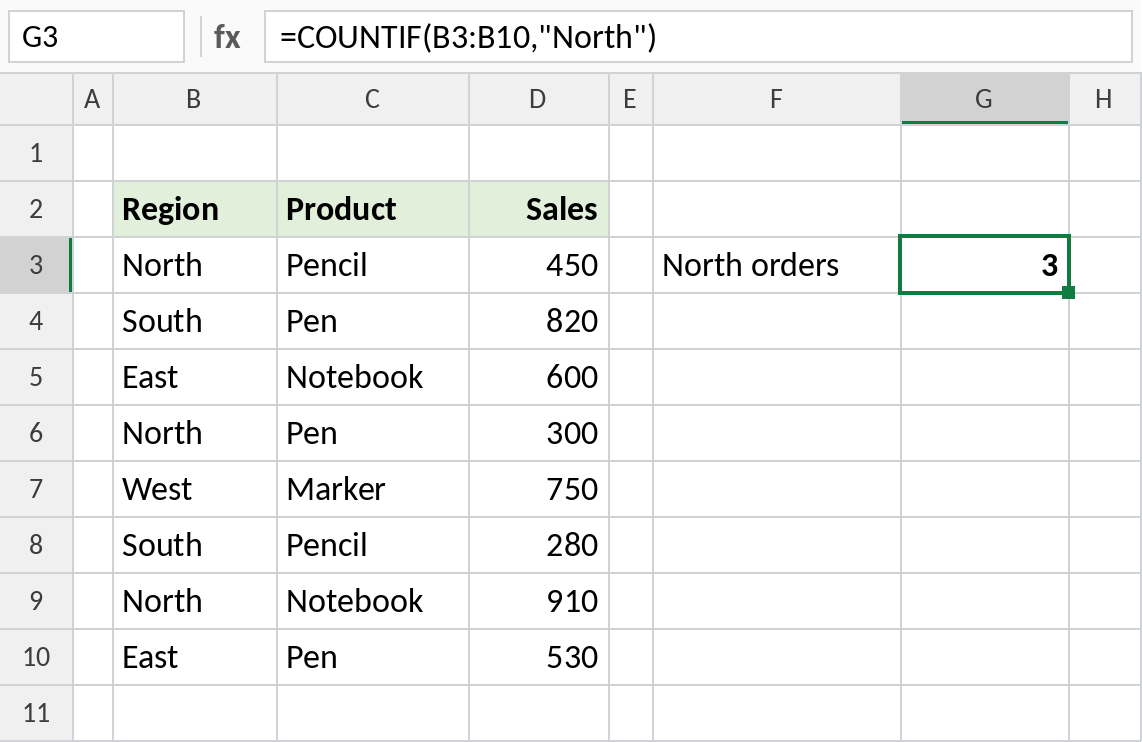1142x742 pixels.
Task: Select column C header
Action: coord(372,99)
